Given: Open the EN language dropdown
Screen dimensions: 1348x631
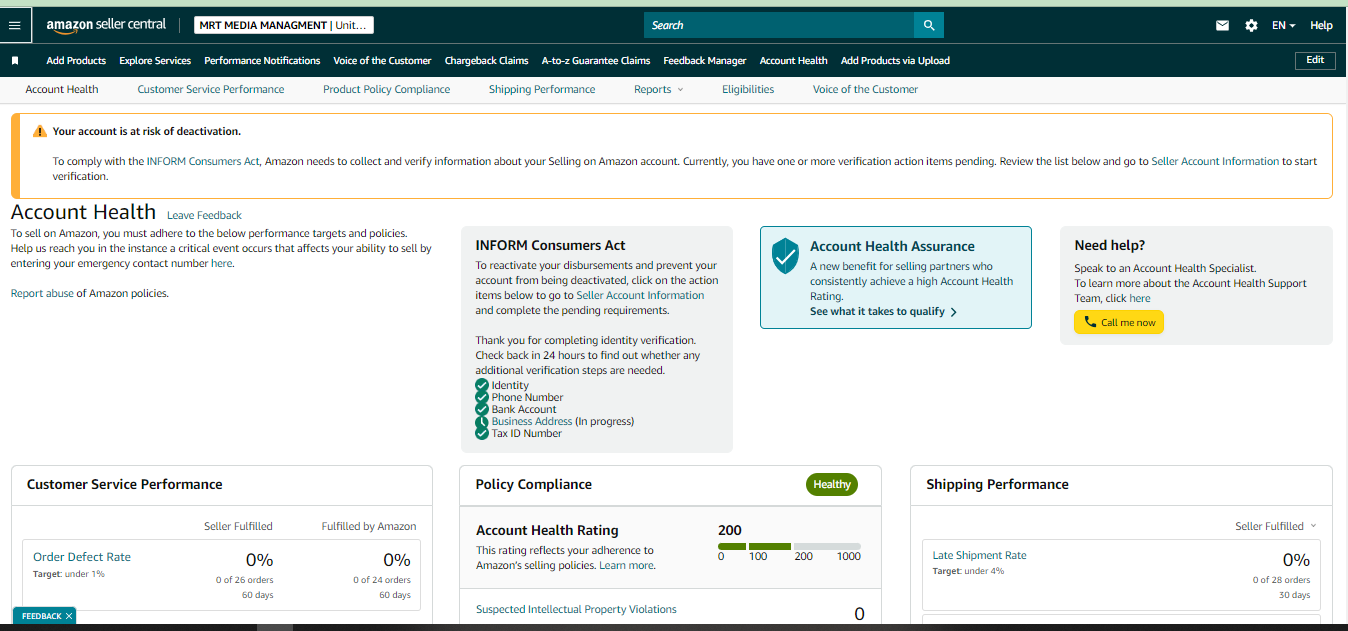Looking at the screenshot, I should [1283, 26].
